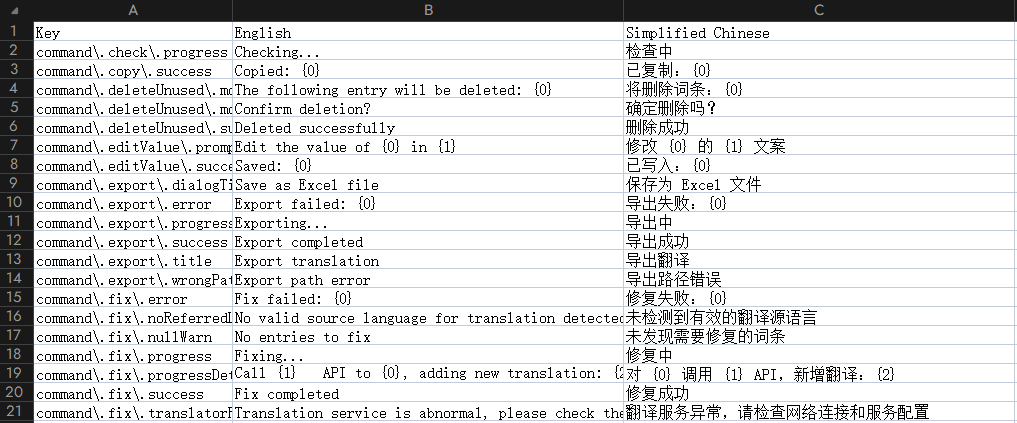
Task: Select cell 'Export path error'
Action: tap(428, 280)
